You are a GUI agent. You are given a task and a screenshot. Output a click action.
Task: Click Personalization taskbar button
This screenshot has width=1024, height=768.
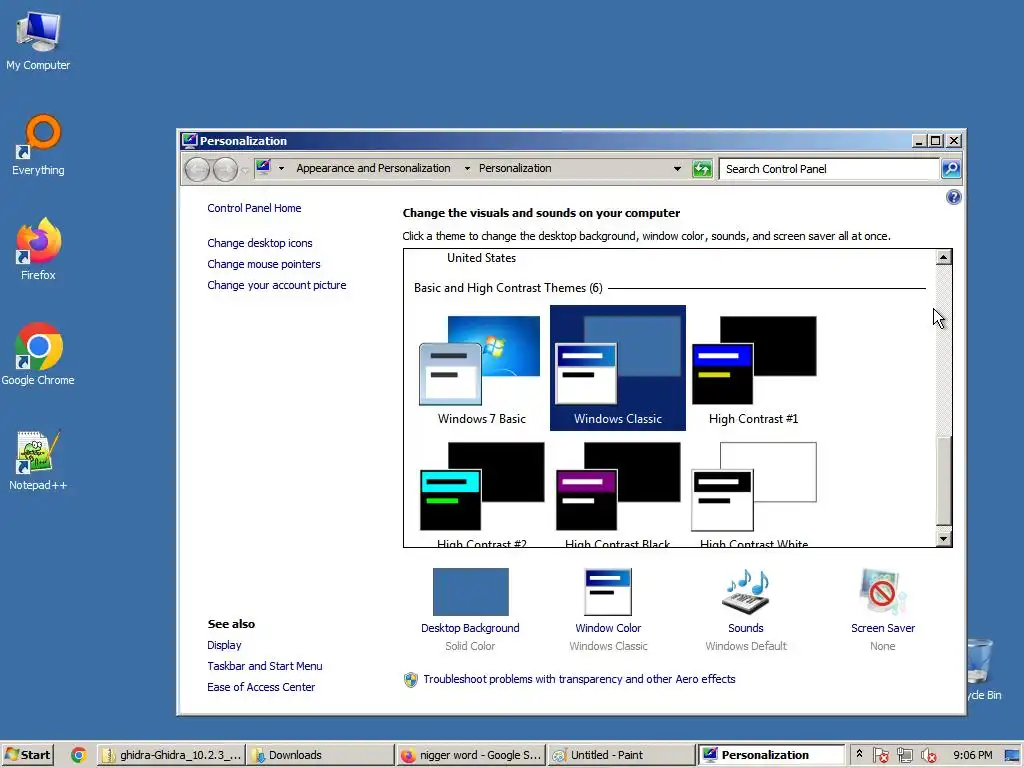[771, 755]
